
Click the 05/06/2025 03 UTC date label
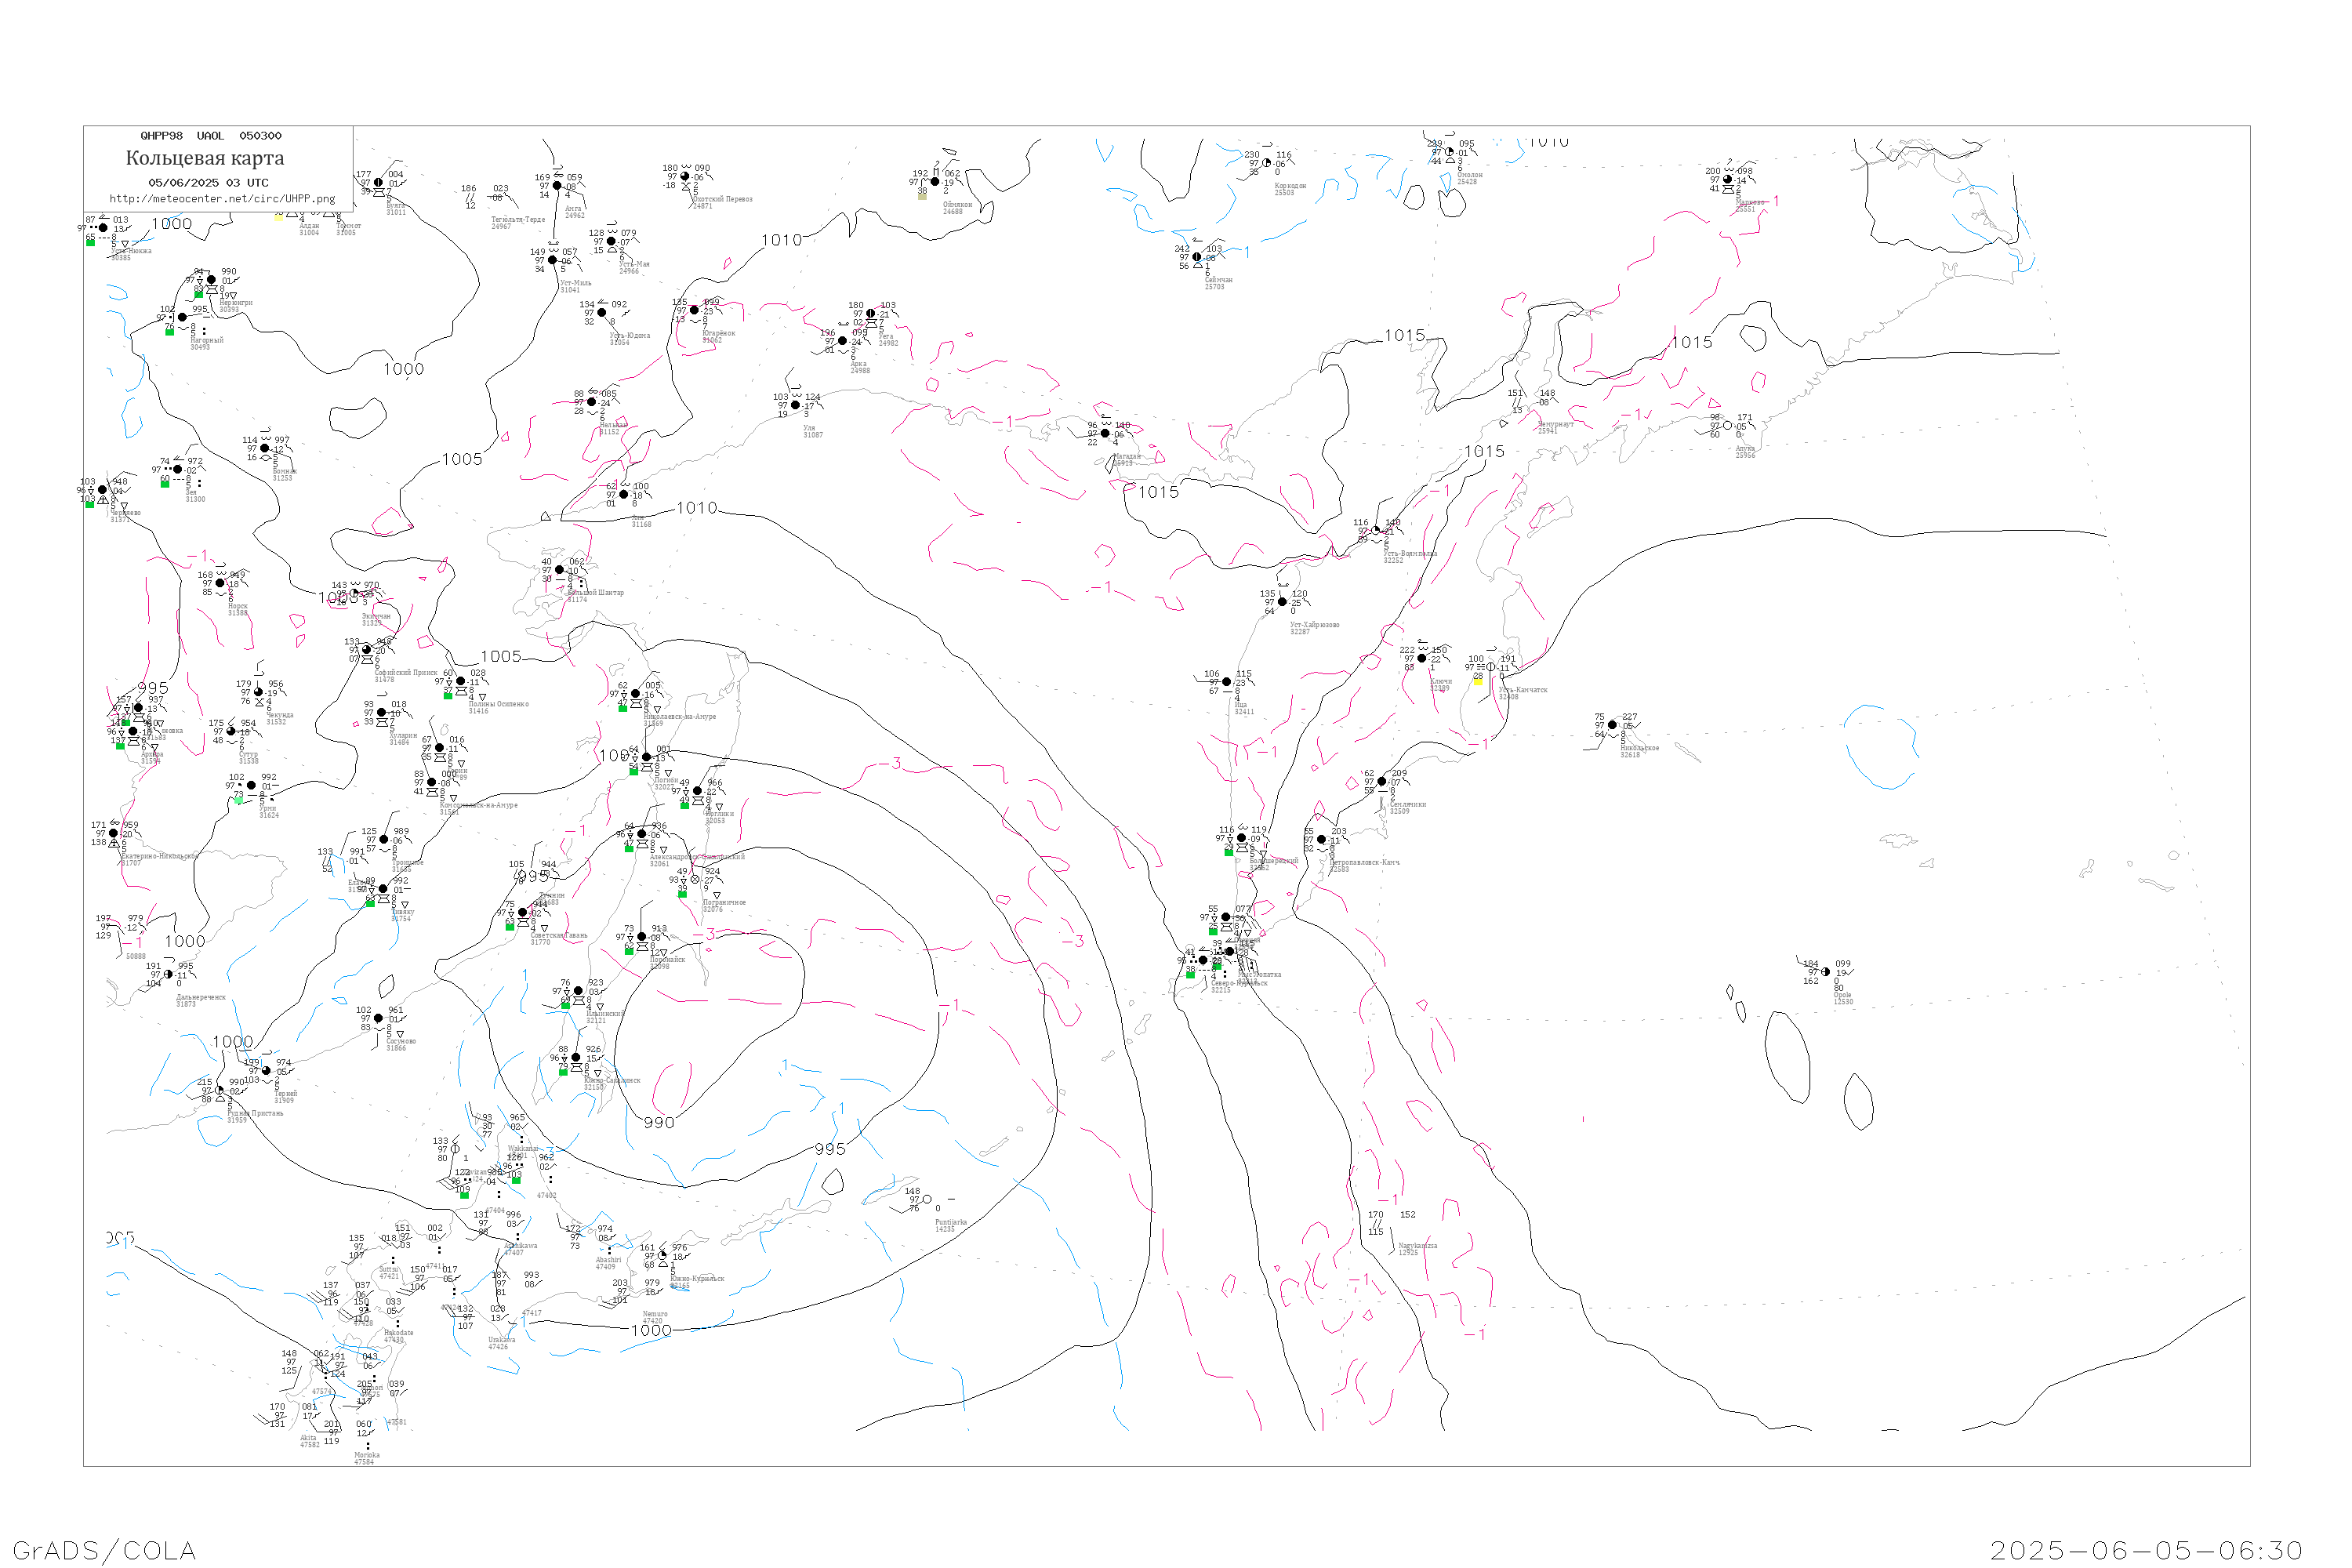point(208,183)
